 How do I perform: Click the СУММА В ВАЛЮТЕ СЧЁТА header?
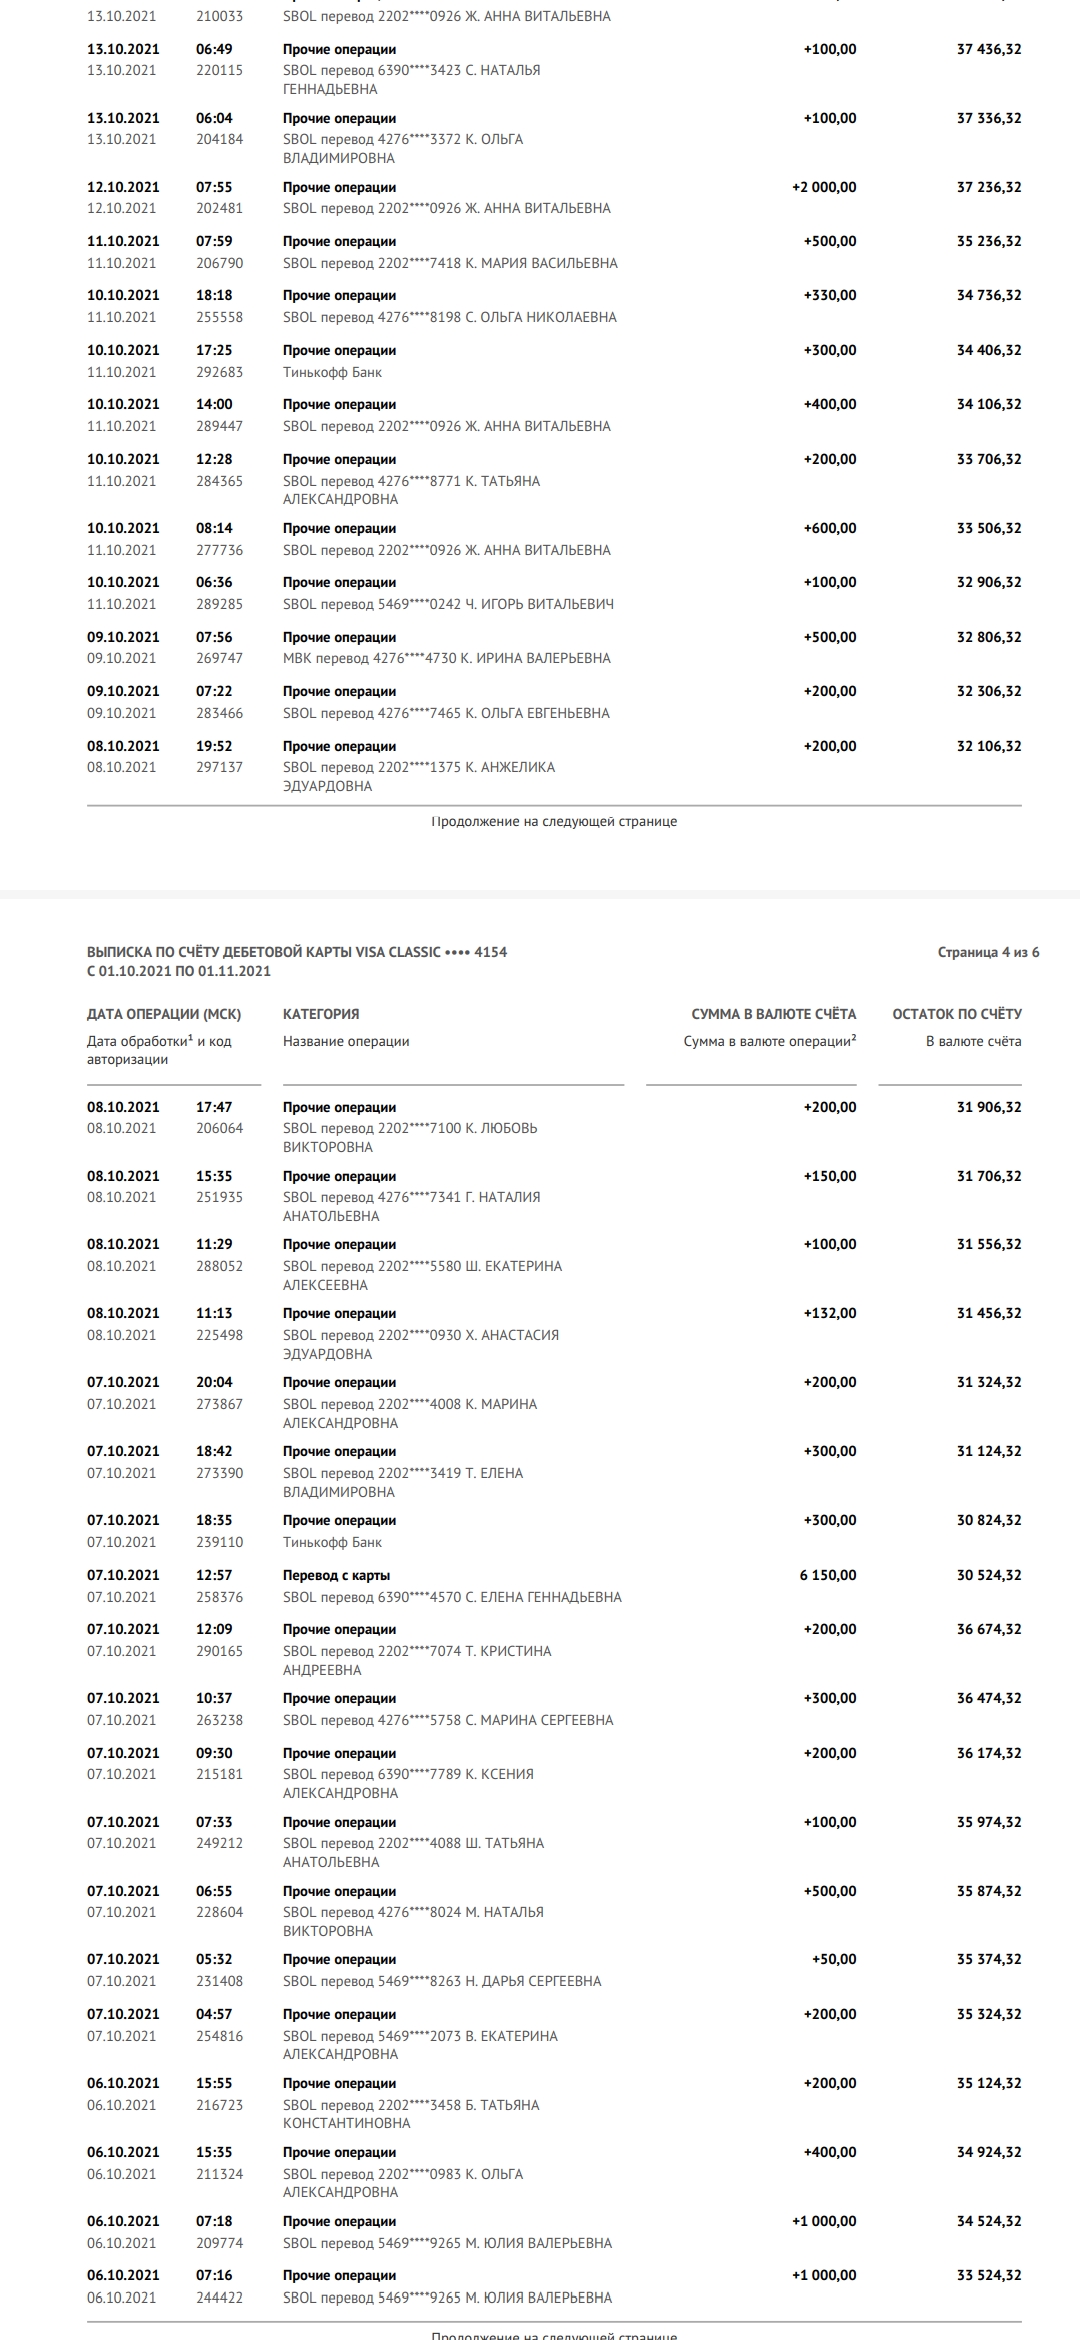click(774, 1014)
